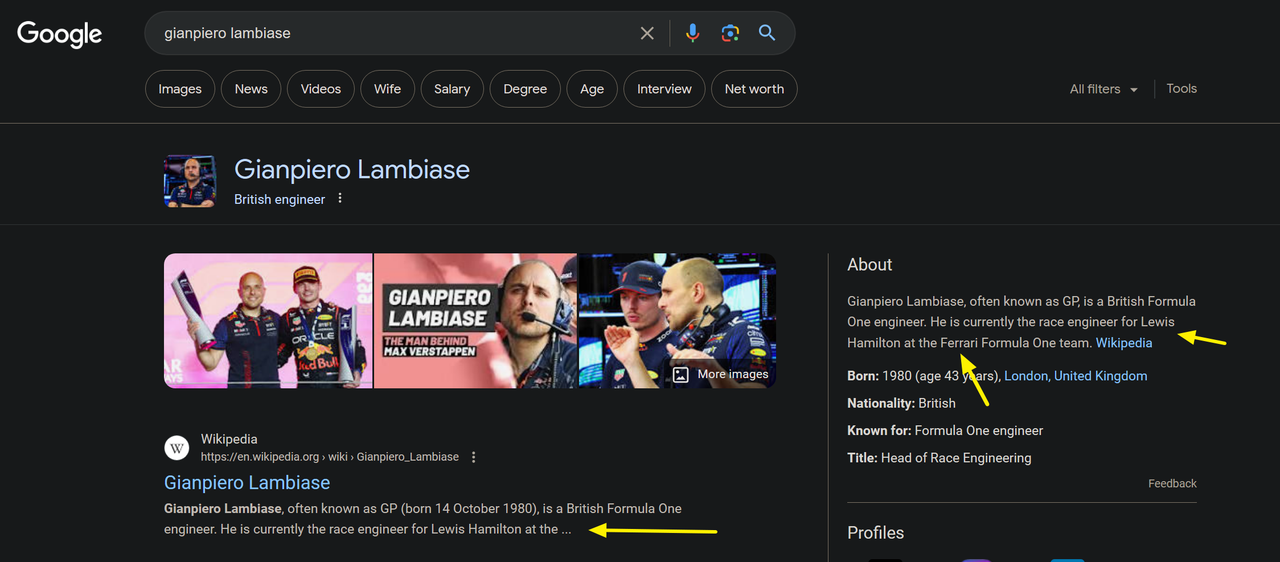Screen dimensions: 1280x562
Task: Click the Wikipedia site name above the result
Action: 229,439
